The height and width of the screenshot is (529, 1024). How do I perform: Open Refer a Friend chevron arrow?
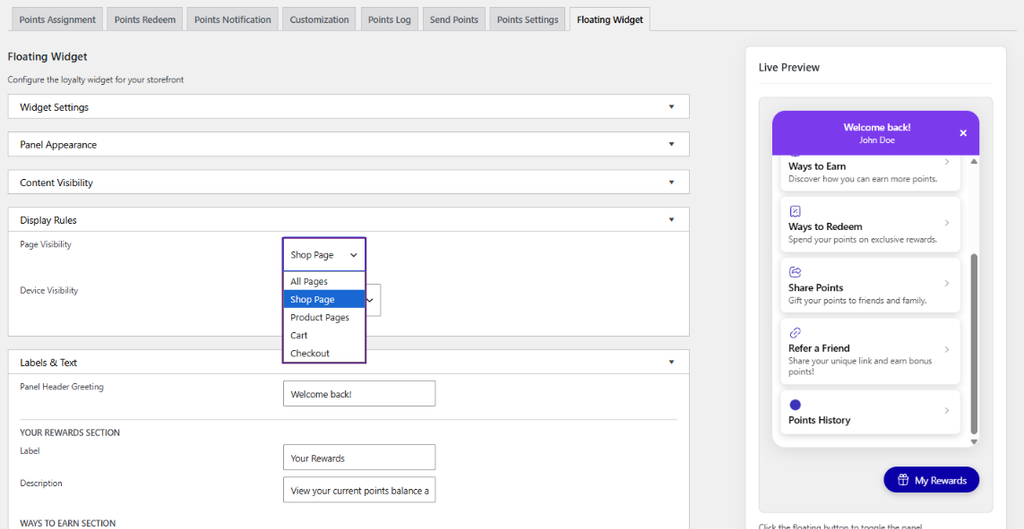[947, 349]
